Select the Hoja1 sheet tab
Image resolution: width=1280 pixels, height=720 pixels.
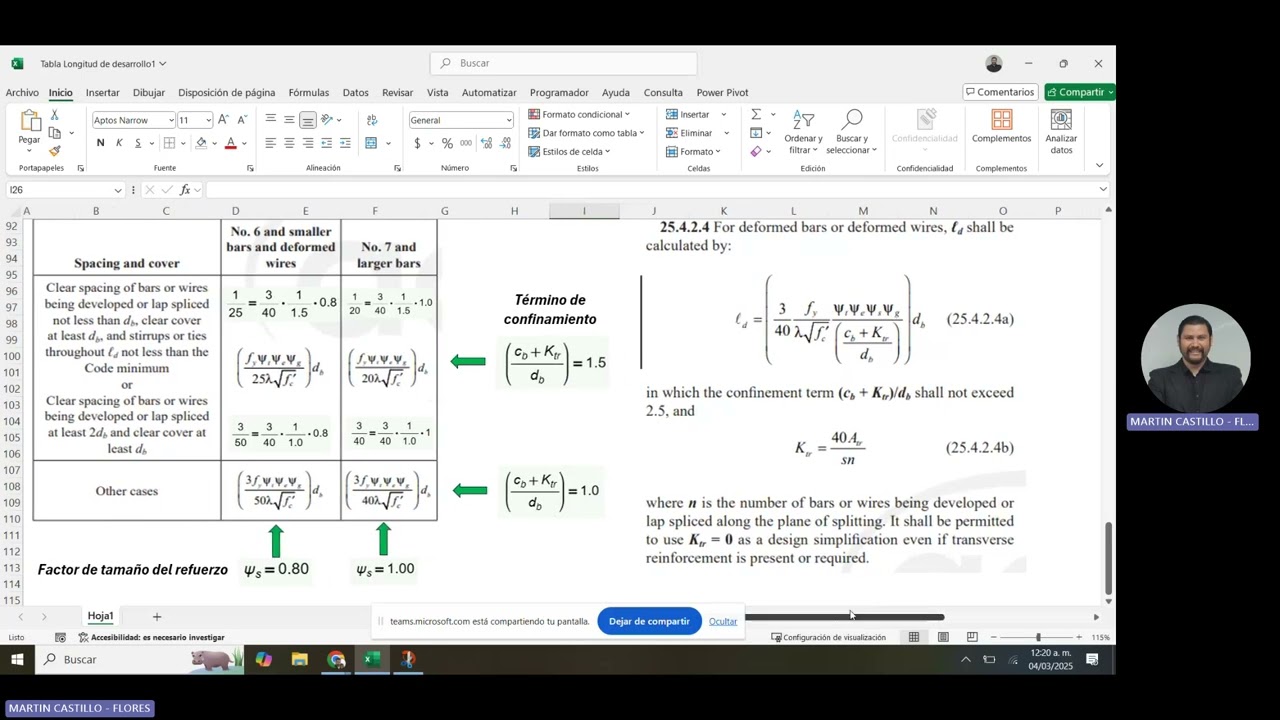100,616
